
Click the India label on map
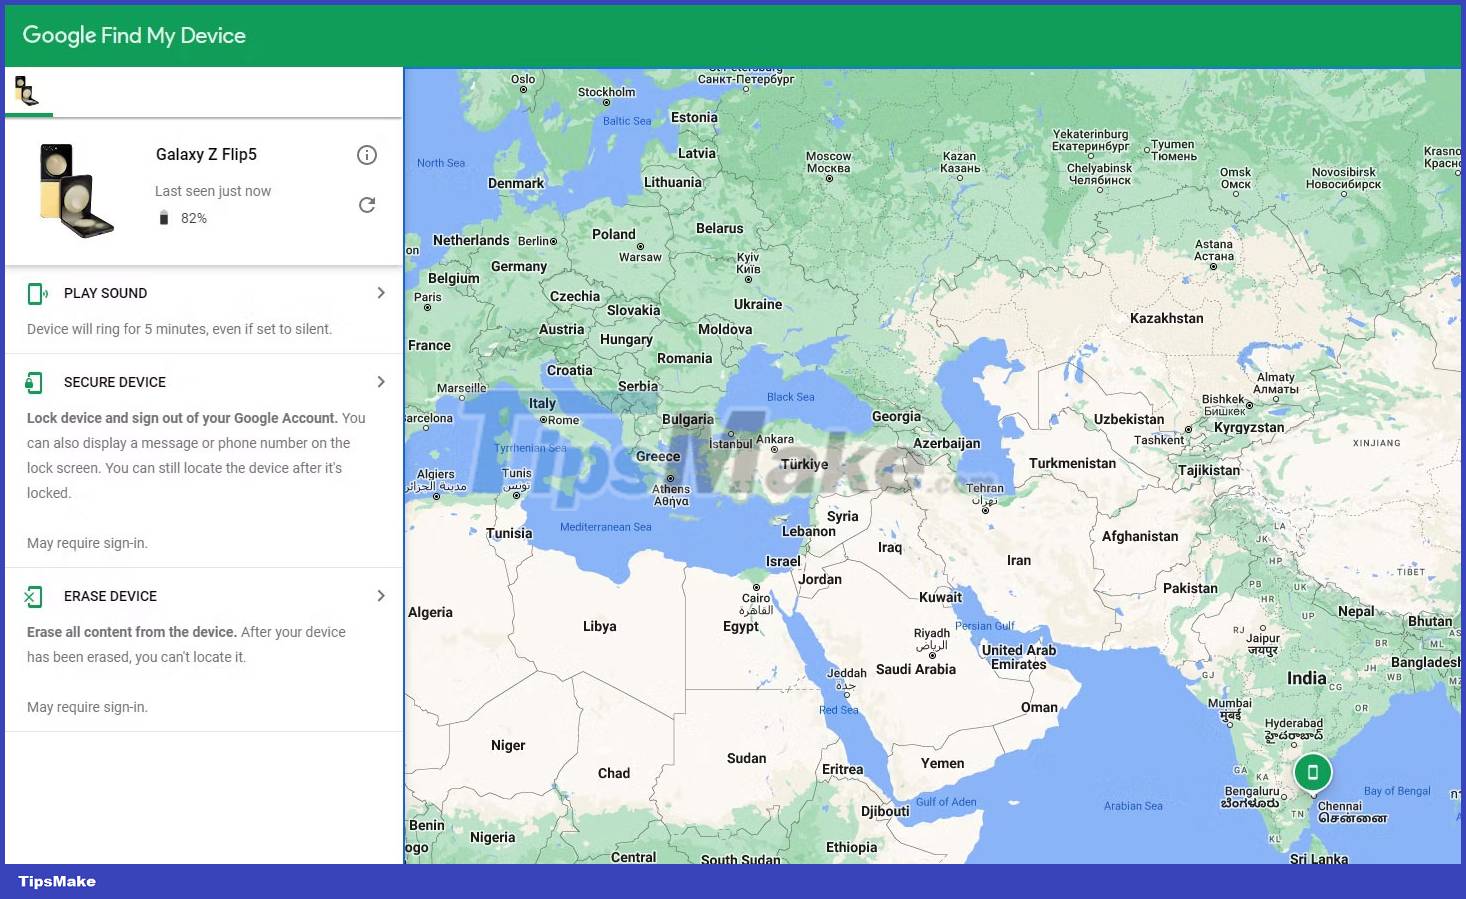coord(1306,678)
